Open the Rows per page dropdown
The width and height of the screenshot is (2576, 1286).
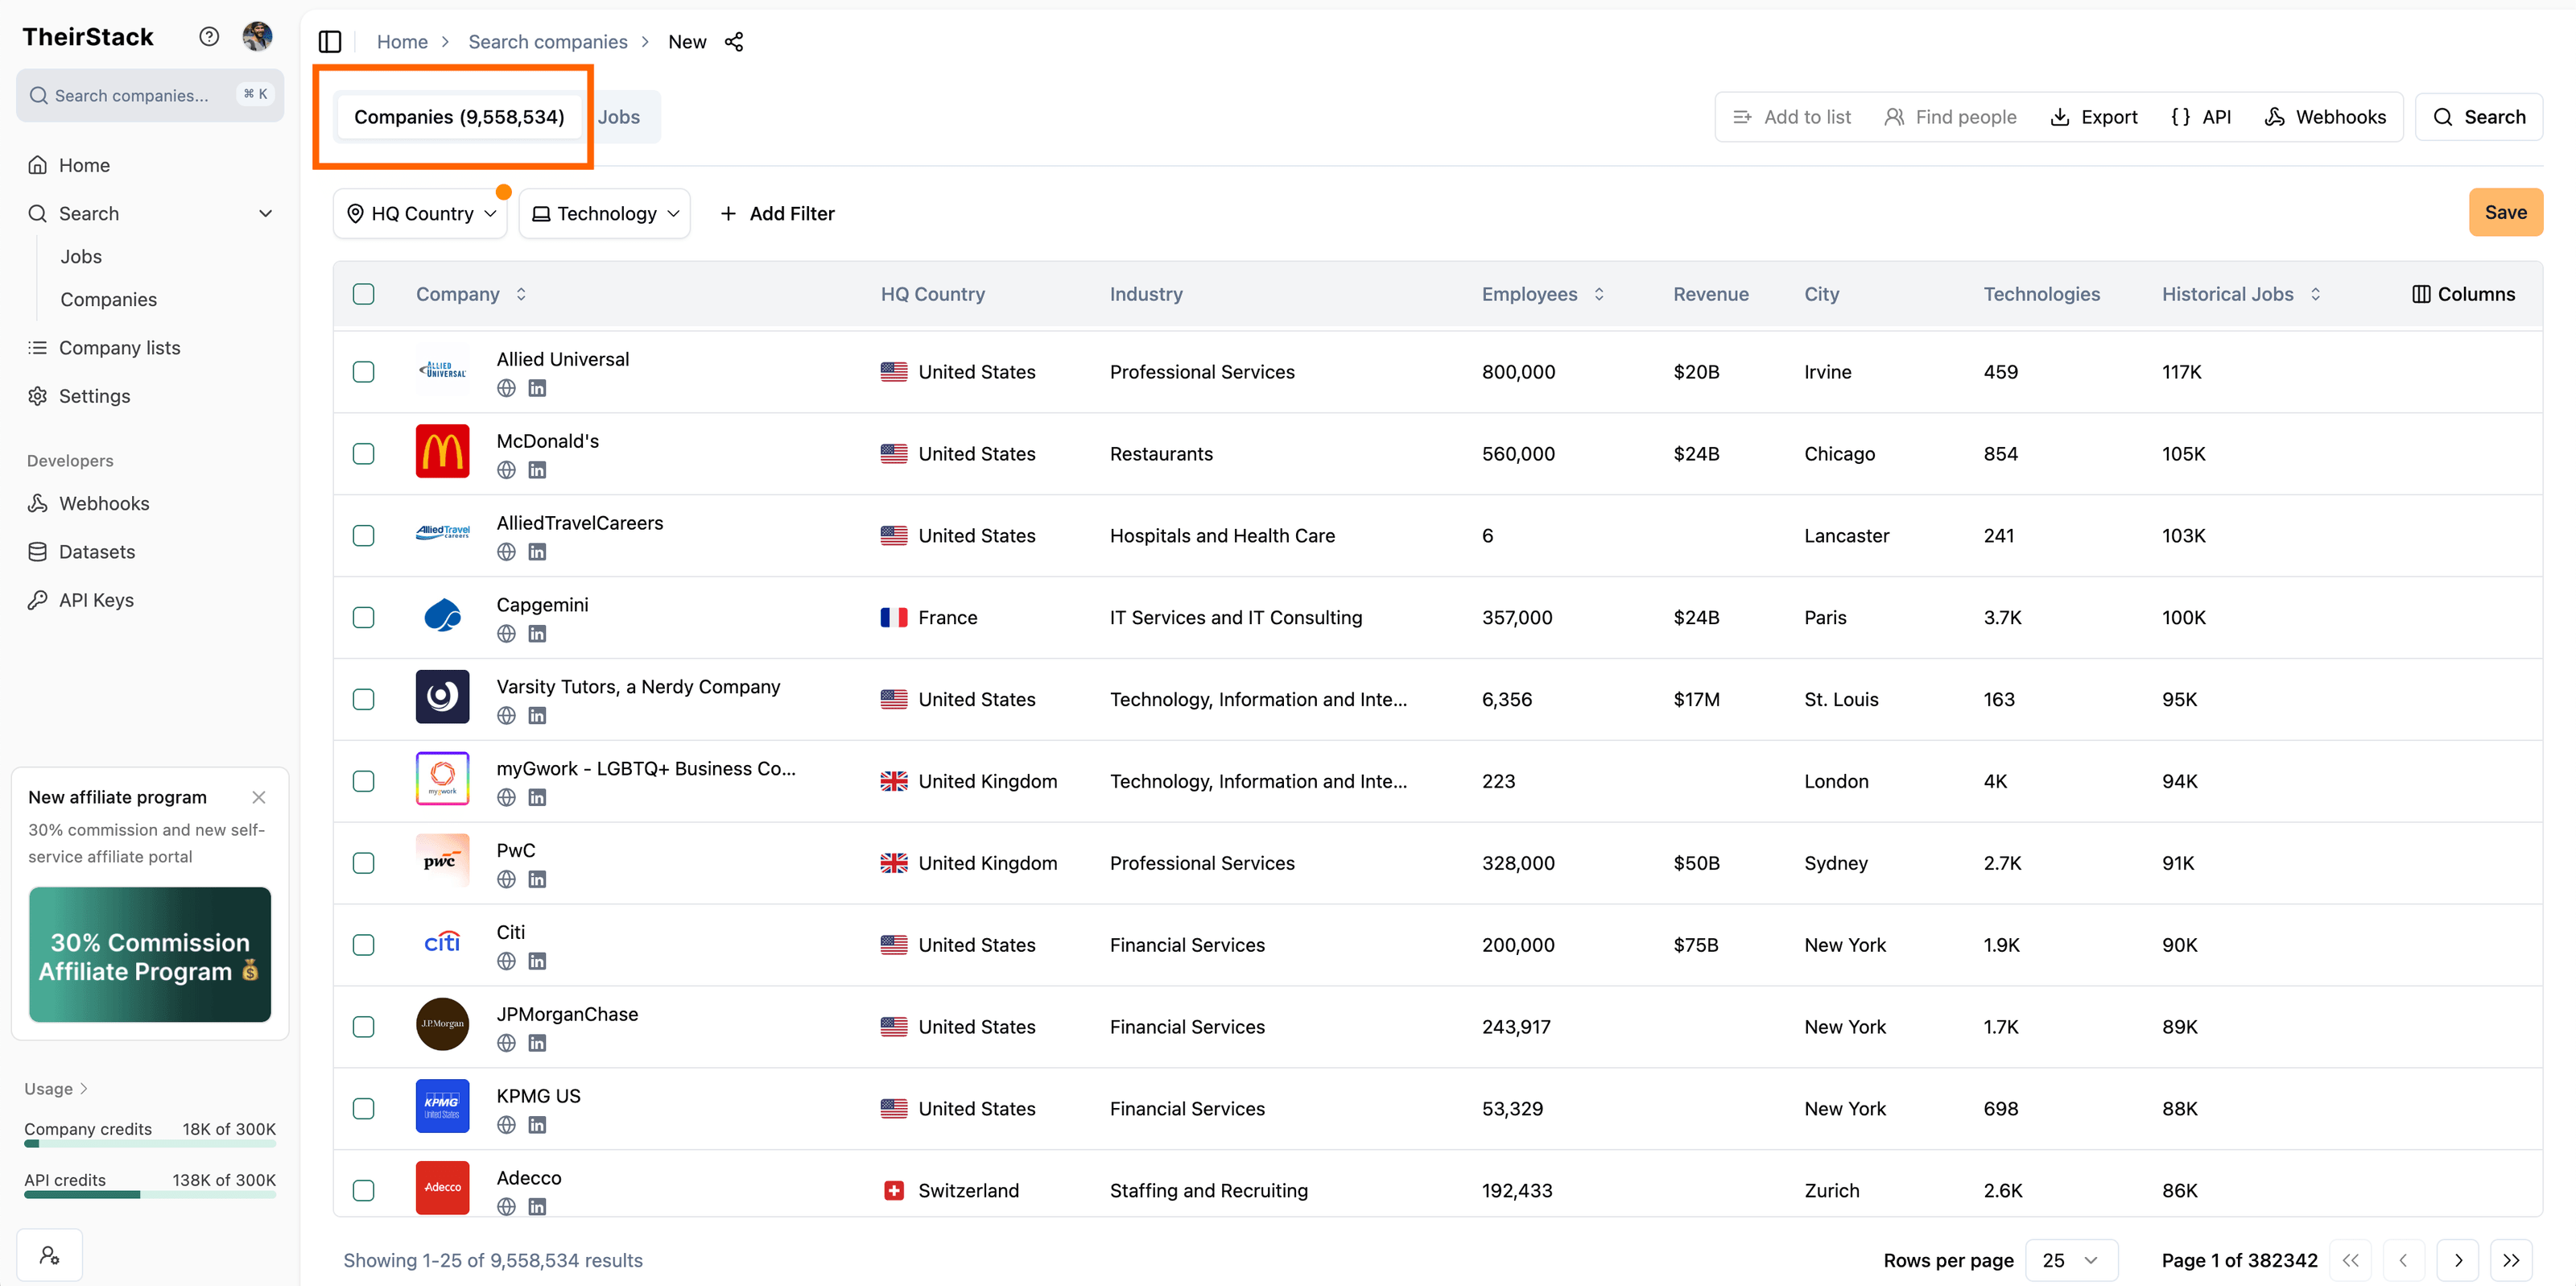2069,1260
